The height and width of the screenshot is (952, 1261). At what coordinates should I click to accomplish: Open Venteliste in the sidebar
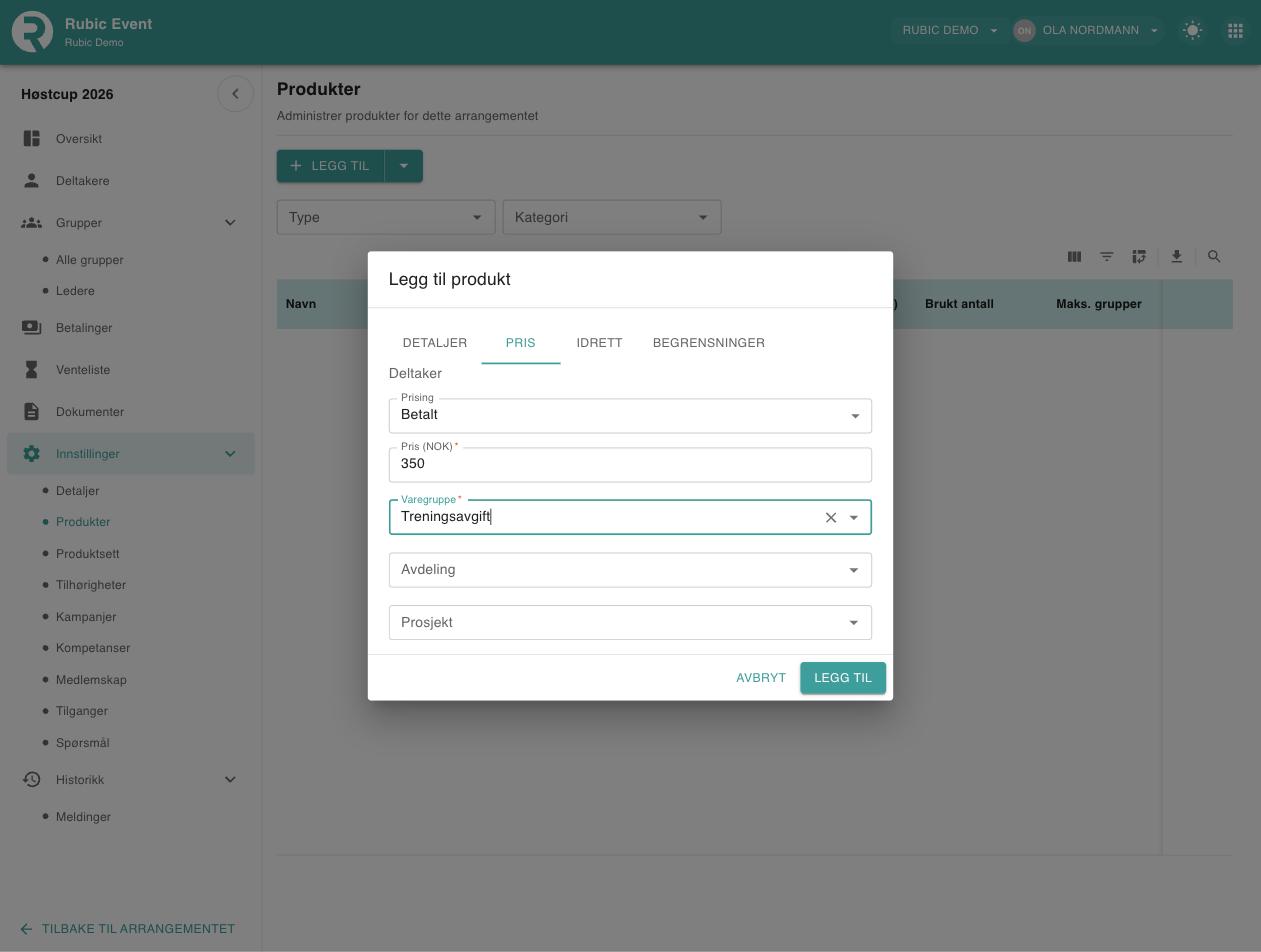click(x=130, y=370)
